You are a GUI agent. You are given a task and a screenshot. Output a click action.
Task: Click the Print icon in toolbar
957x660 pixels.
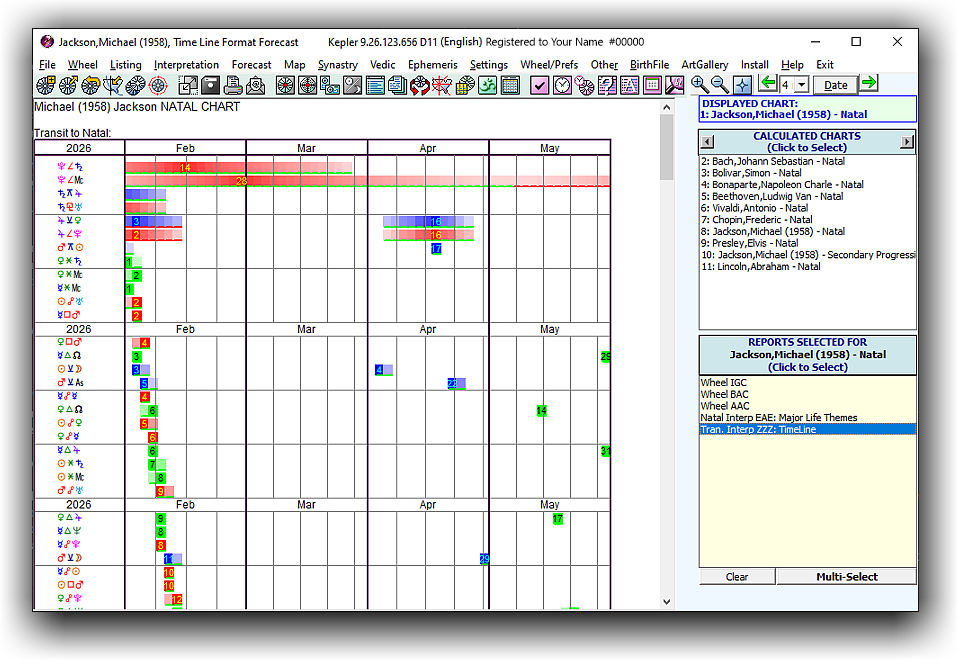(234, 86)
